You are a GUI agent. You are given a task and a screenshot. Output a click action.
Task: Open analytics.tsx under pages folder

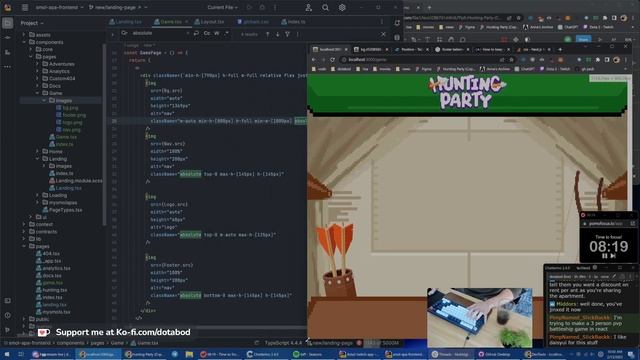click(x=53, y=268)
